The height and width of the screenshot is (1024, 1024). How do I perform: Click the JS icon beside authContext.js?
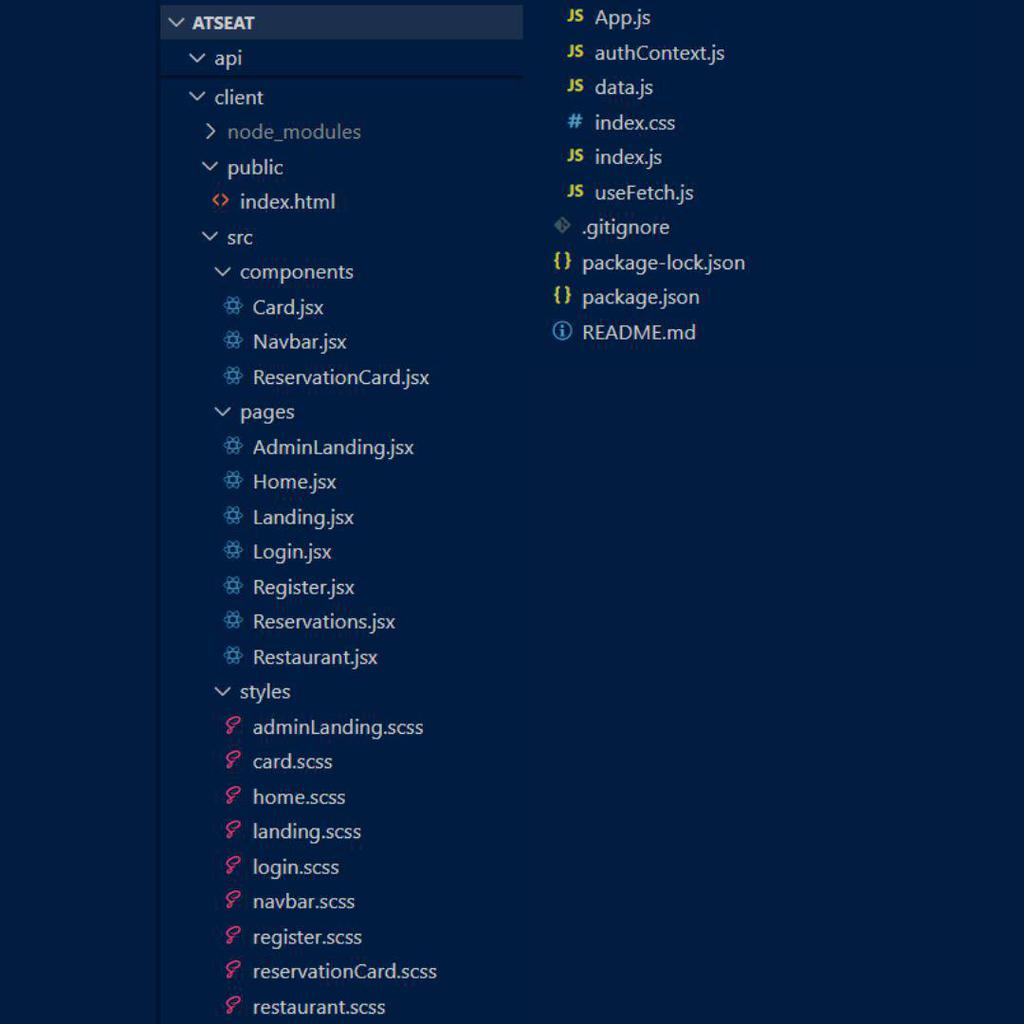pyautogui.click(x=575, y=51)
